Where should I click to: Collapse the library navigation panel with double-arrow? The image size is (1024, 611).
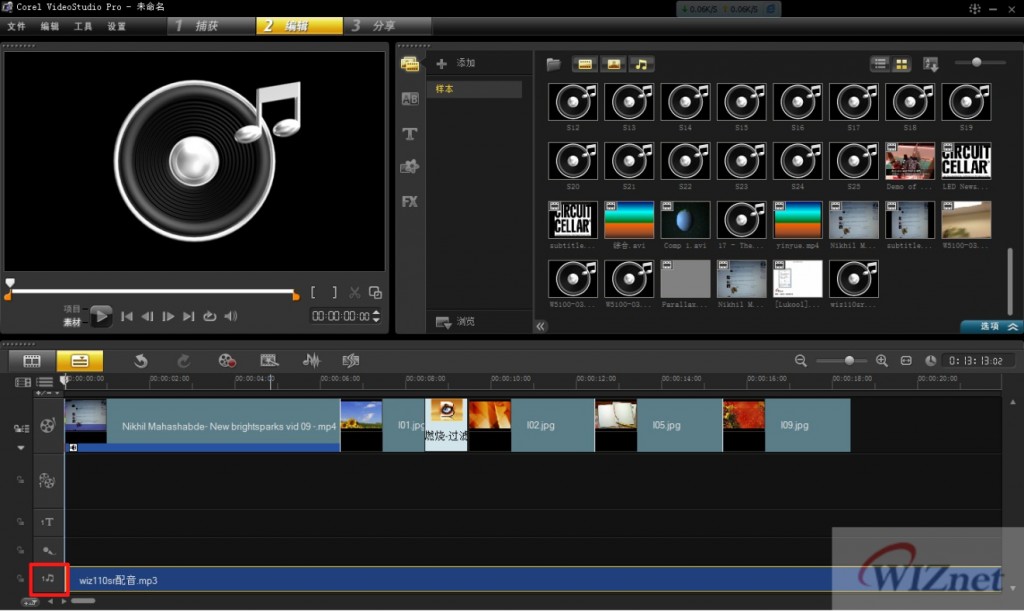click(541, 326)
